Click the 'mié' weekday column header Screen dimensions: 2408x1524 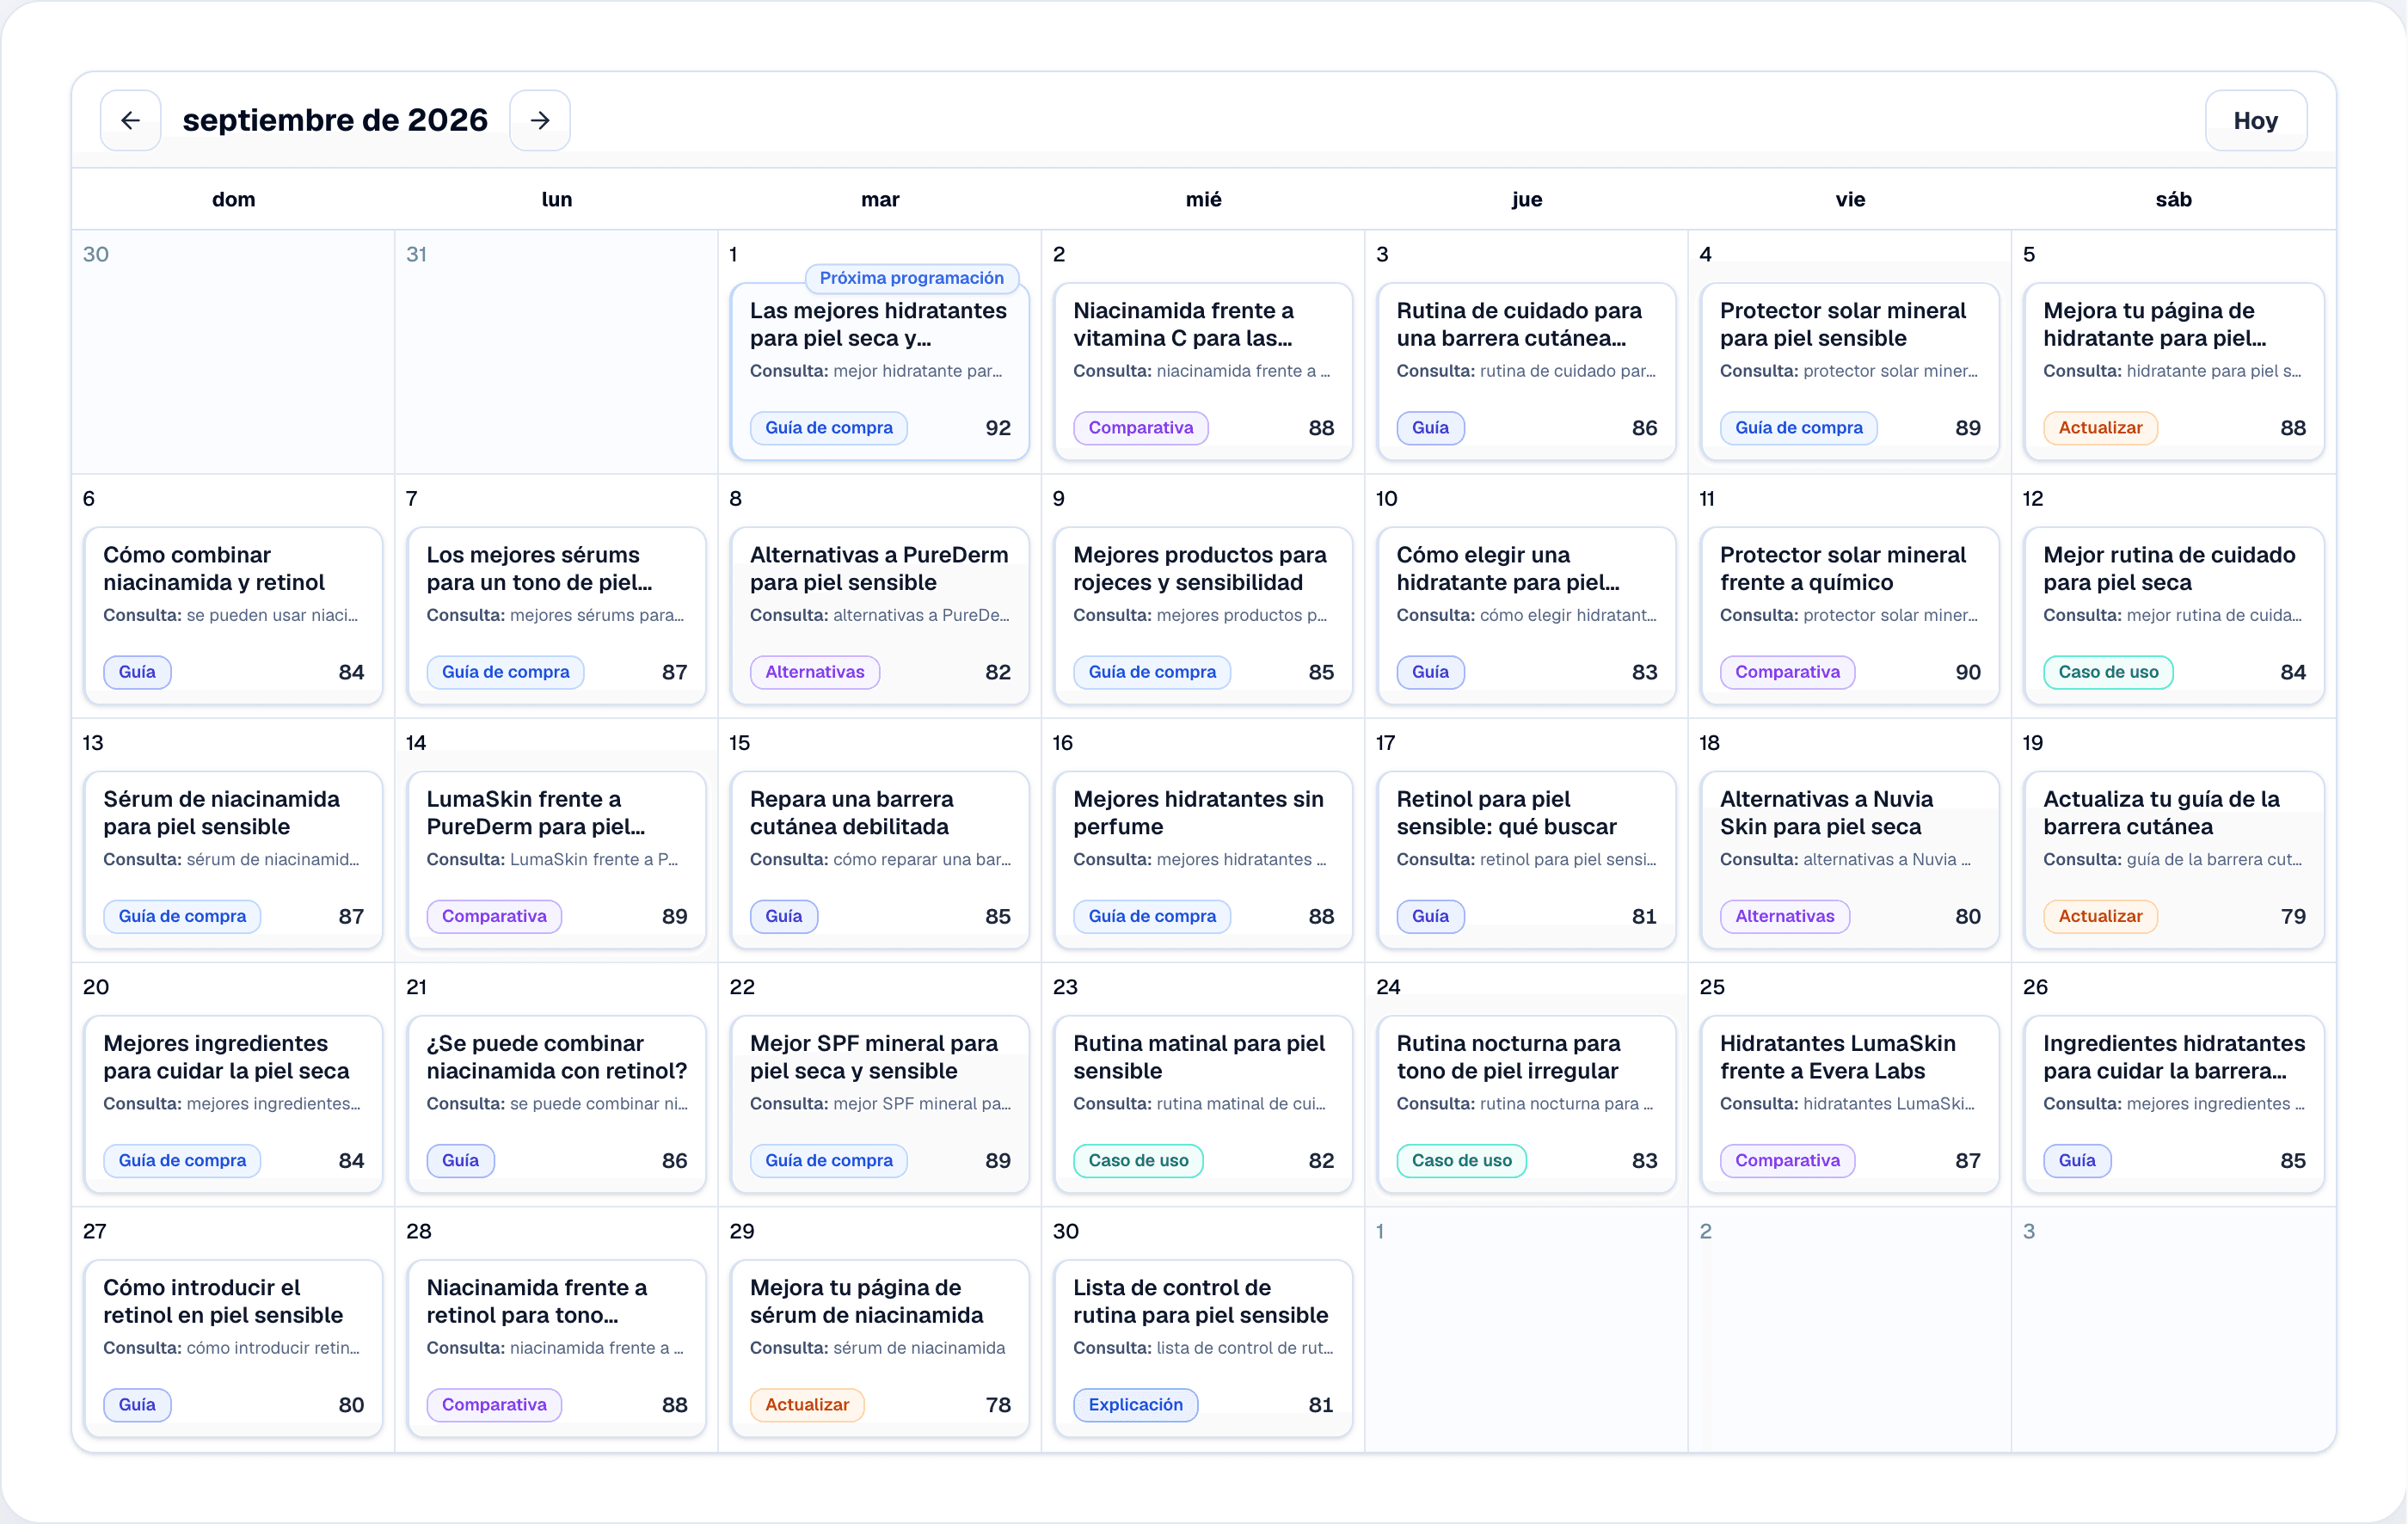coord(1203,199)
